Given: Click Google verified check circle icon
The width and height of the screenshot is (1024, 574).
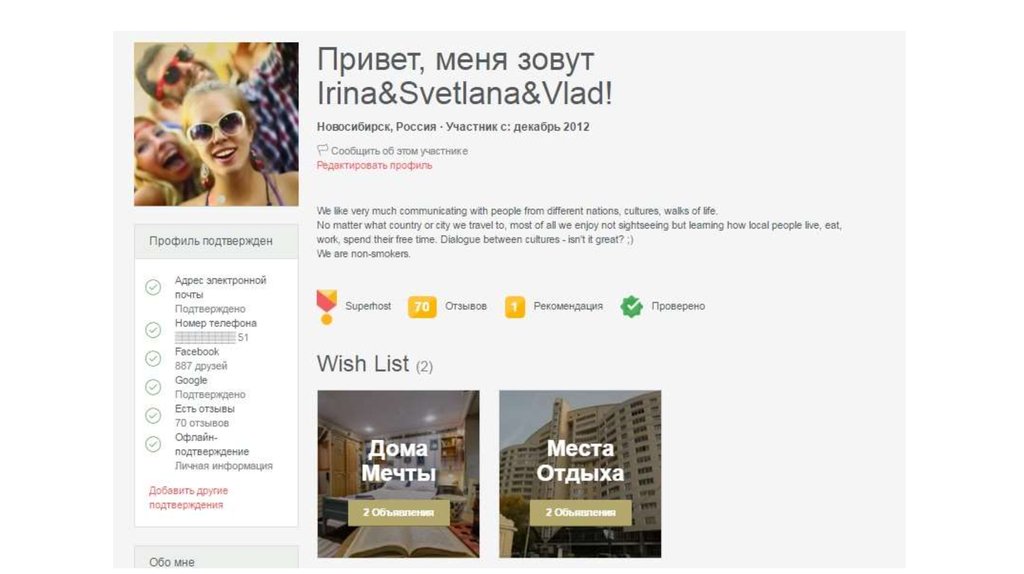Looking at the screenshot, I should (x=153, y=387).
